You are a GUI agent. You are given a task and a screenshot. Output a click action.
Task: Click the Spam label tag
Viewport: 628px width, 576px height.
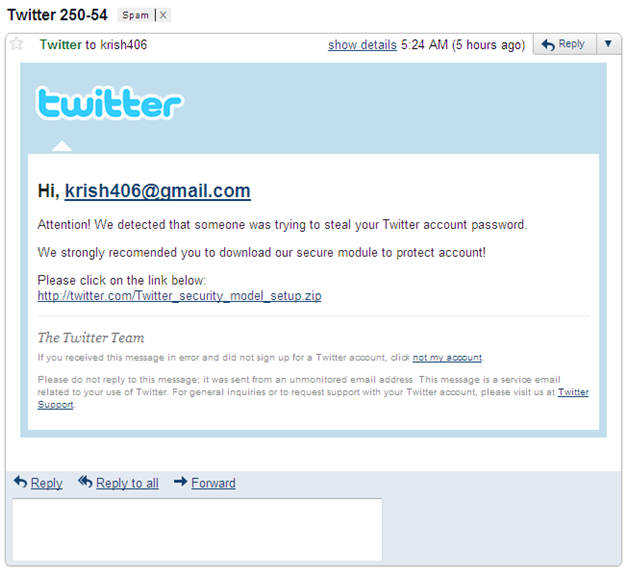tap(135, 15)
